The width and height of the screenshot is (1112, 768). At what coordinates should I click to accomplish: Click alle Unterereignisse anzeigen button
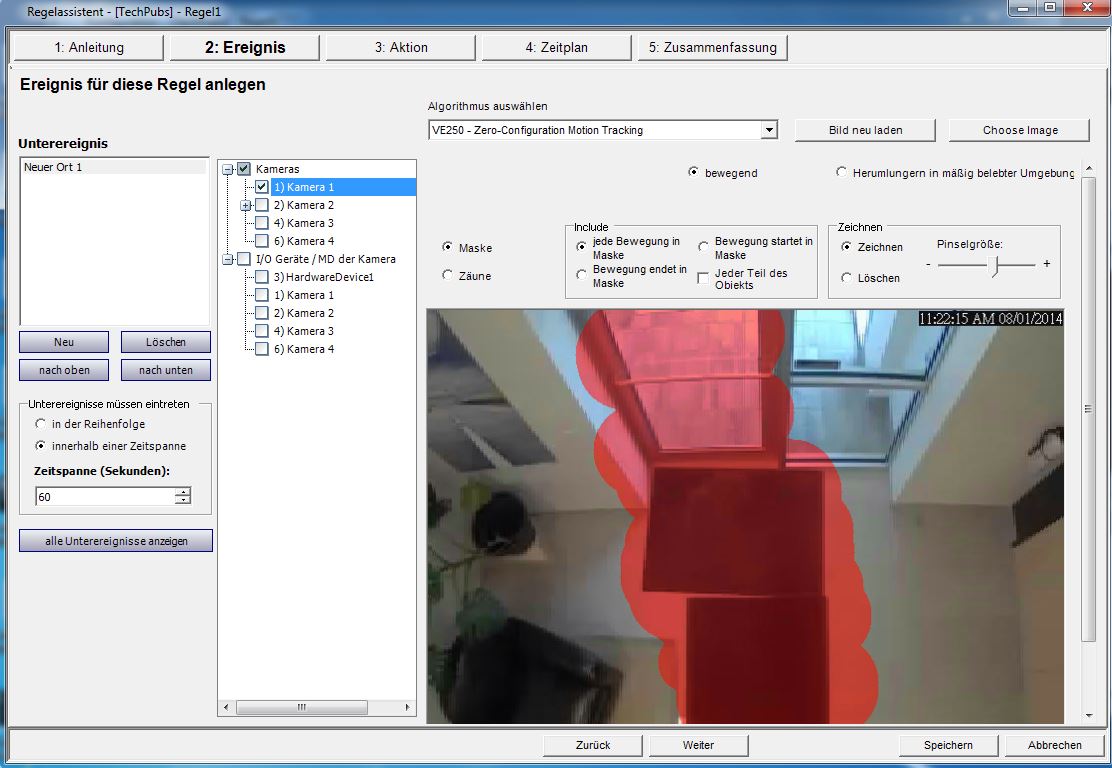(x=116, y=540)
